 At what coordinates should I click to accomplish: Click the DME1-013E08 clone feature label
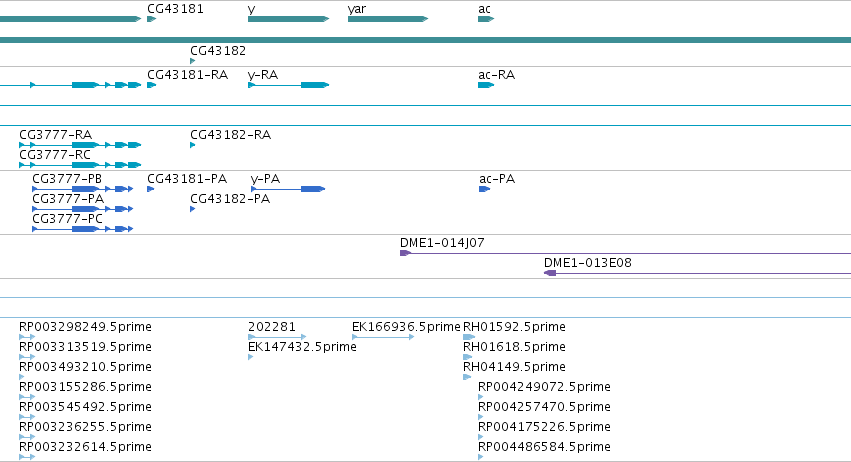[587, 263]
